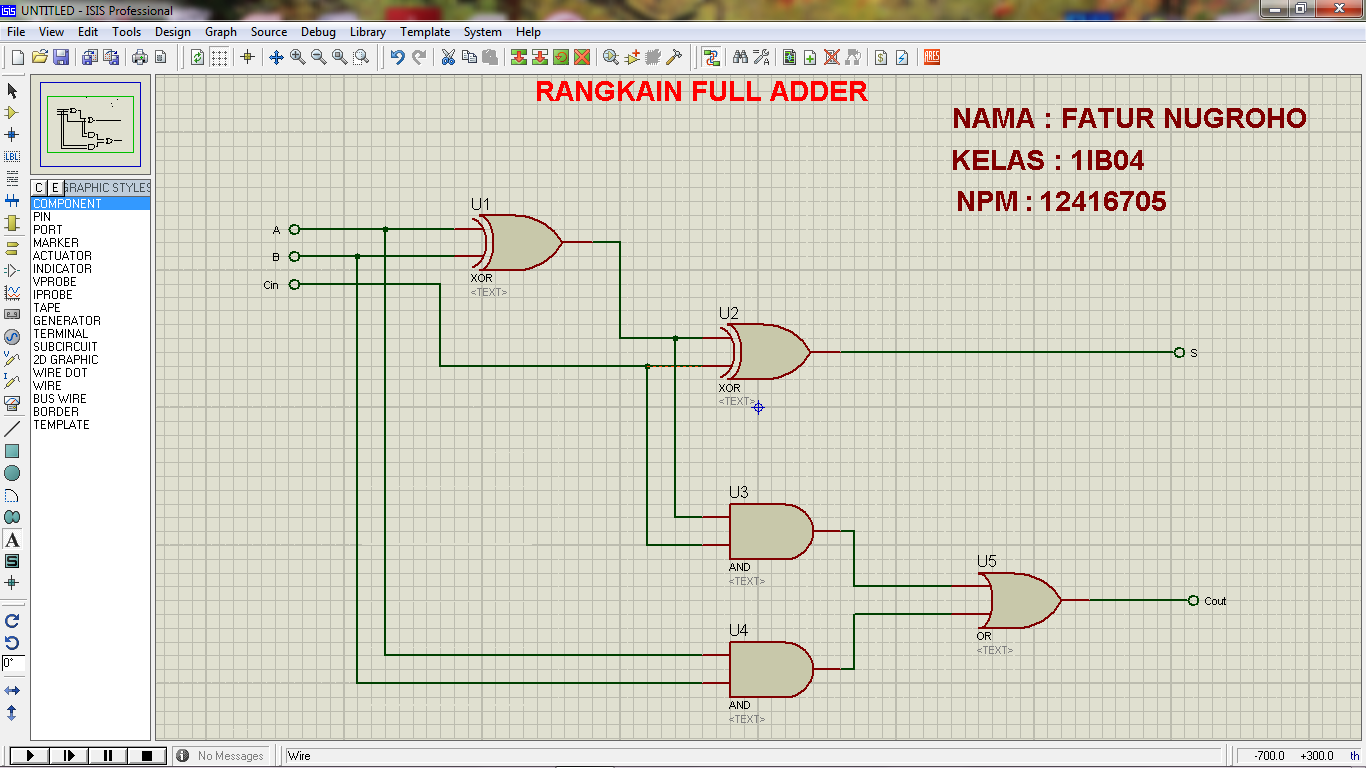Screen dimensions: 1366x768
Task: Select COMPONENT in graphic styles list
Action: tap(91, 203)
